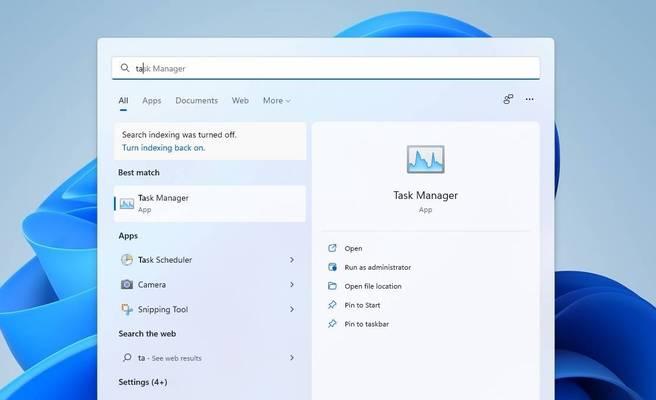Switch to the Documents tab
This screenshot has height=400, width=656.
(x=197, y=100)
